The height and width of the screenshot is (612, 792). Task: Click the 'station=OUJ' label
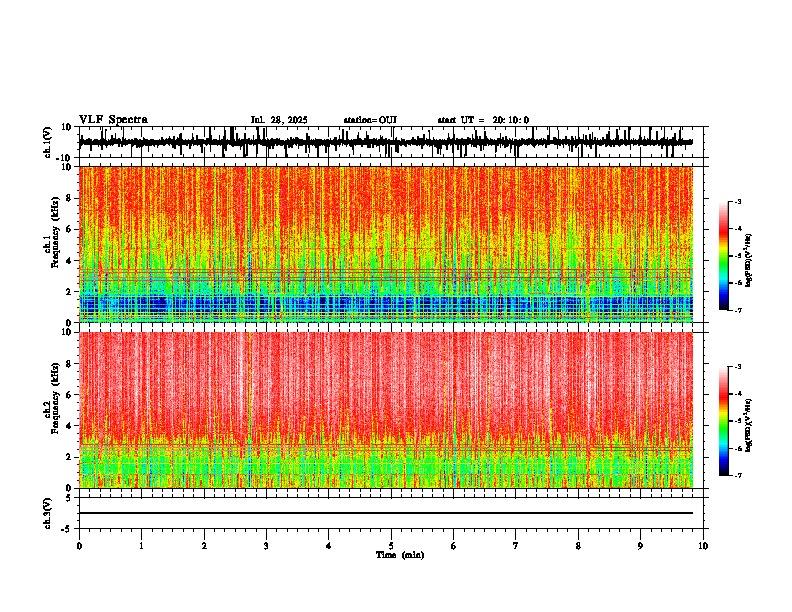[x=370, y=120]
